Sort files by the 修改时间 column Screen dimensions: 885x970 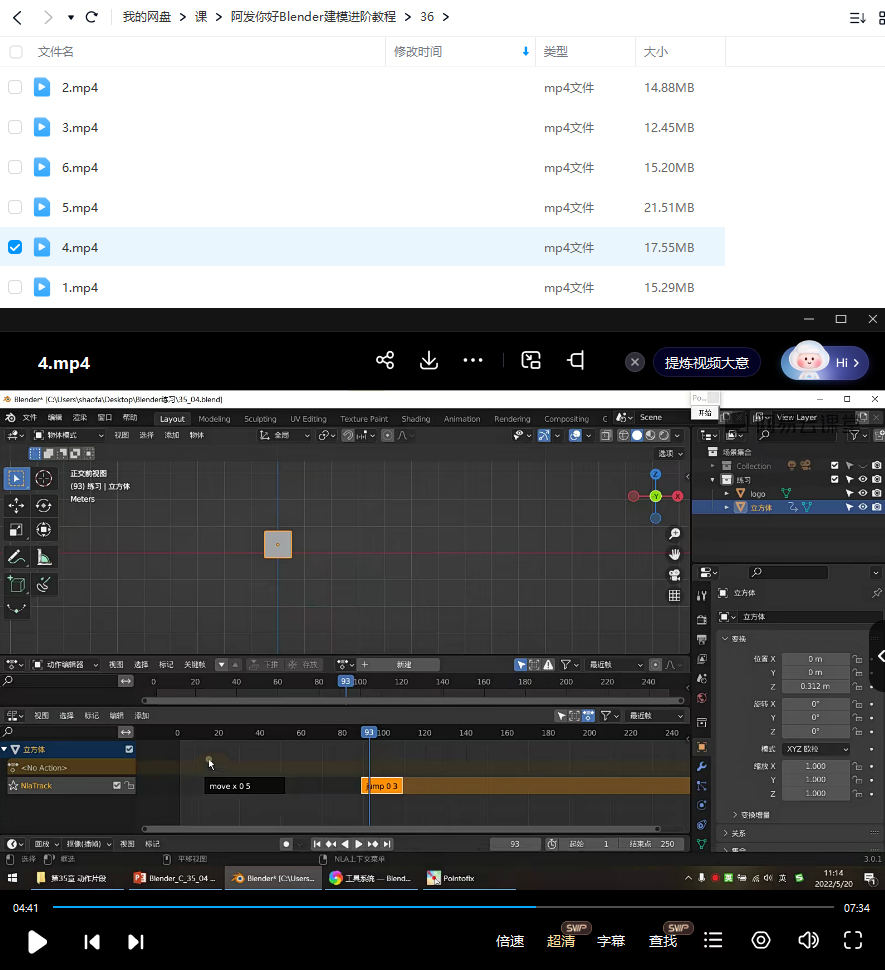418,51
